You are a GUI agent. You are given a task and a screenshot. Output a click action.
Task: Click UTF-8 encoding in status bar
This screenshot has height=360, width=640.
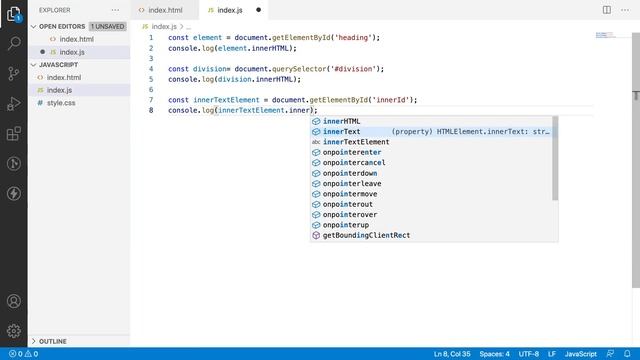point(529,354)
